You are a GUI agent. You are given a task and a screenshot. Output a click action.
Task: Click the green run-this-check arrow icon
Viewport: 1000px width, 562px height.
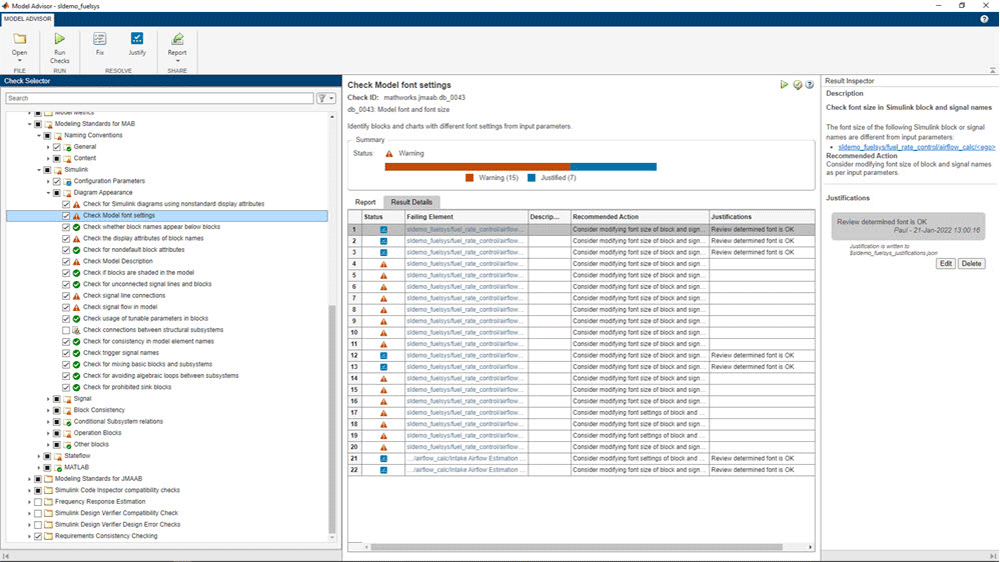pyautogui.click(x=784, y=85)
